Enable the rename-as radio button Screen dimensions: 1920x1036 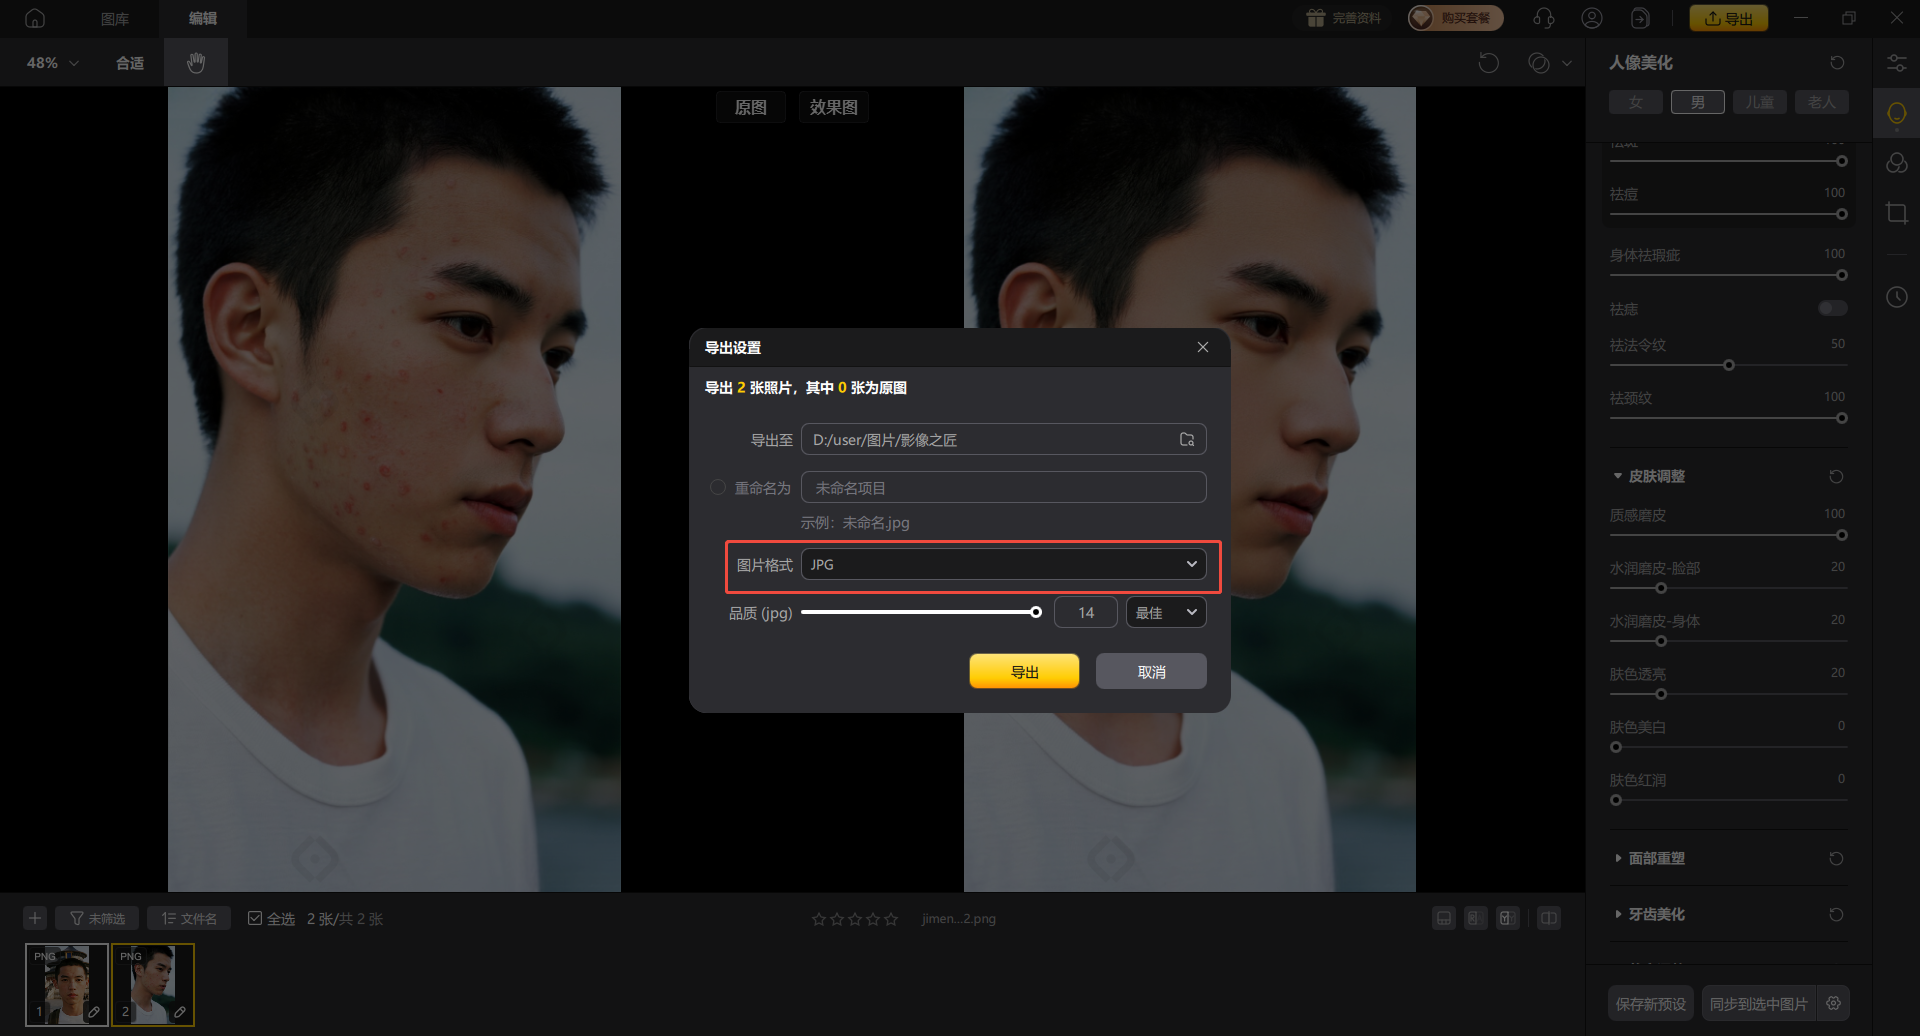pyautogui.click(x=718, y=488)
